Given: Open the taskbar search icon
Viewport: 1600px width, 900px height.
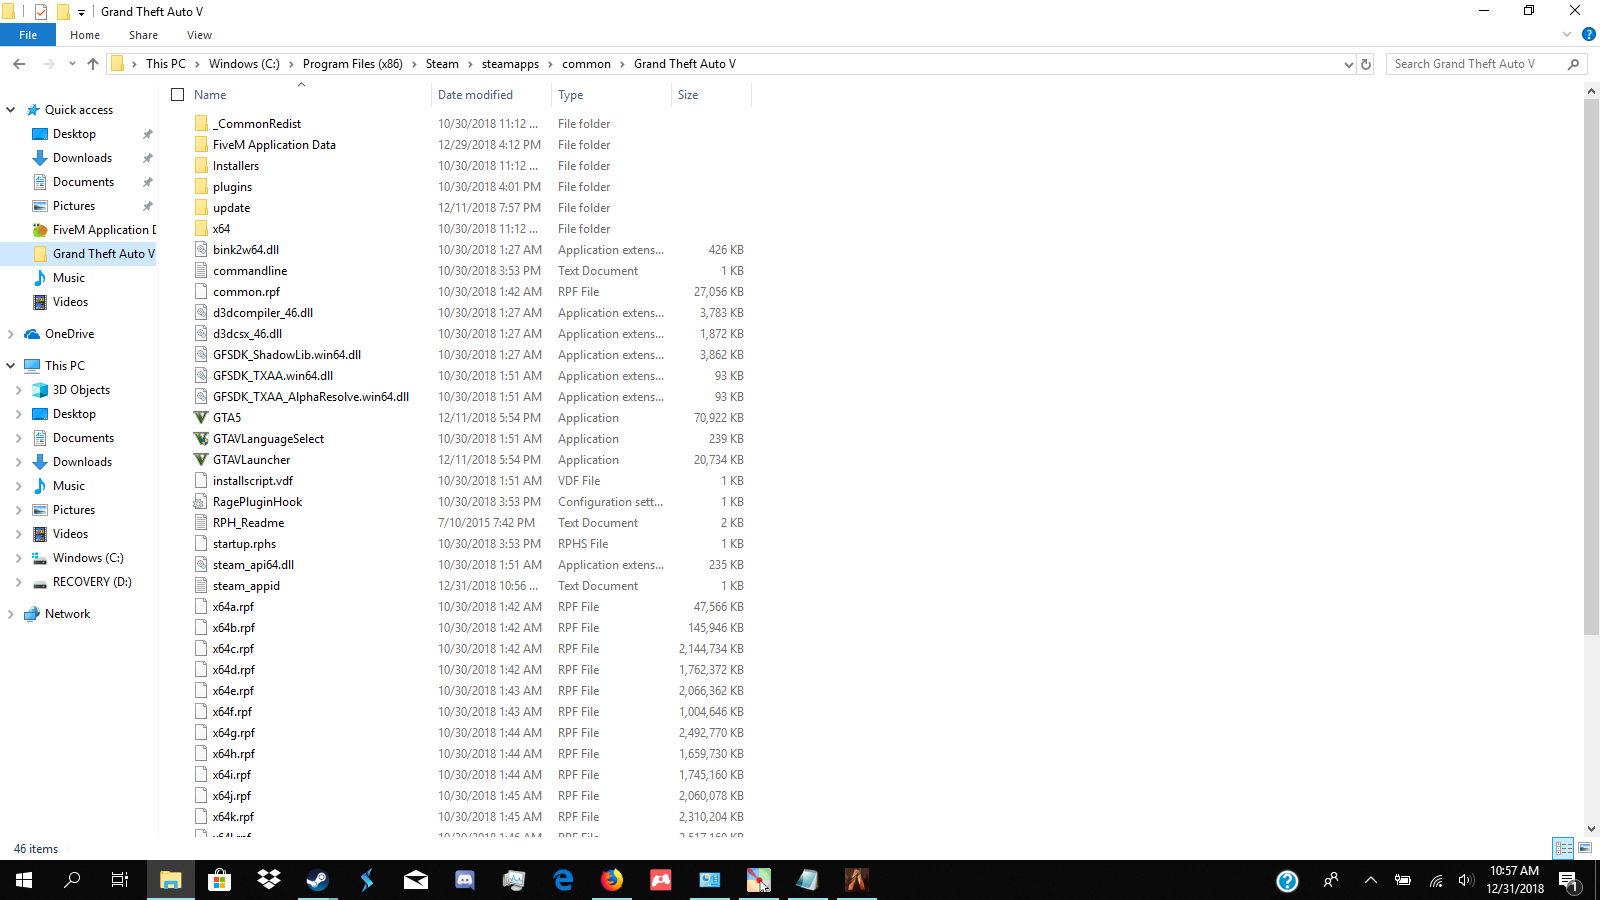Looking at the screenshot, I should (72, 880).
